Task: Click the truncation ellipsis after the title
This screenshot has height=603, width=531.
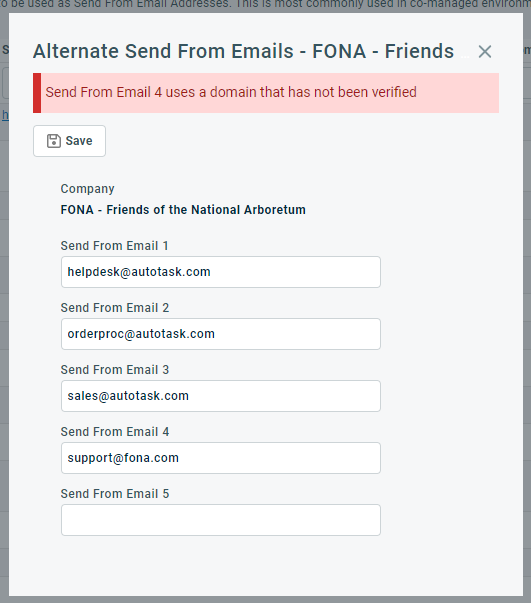Action: [x=465, y=57]
